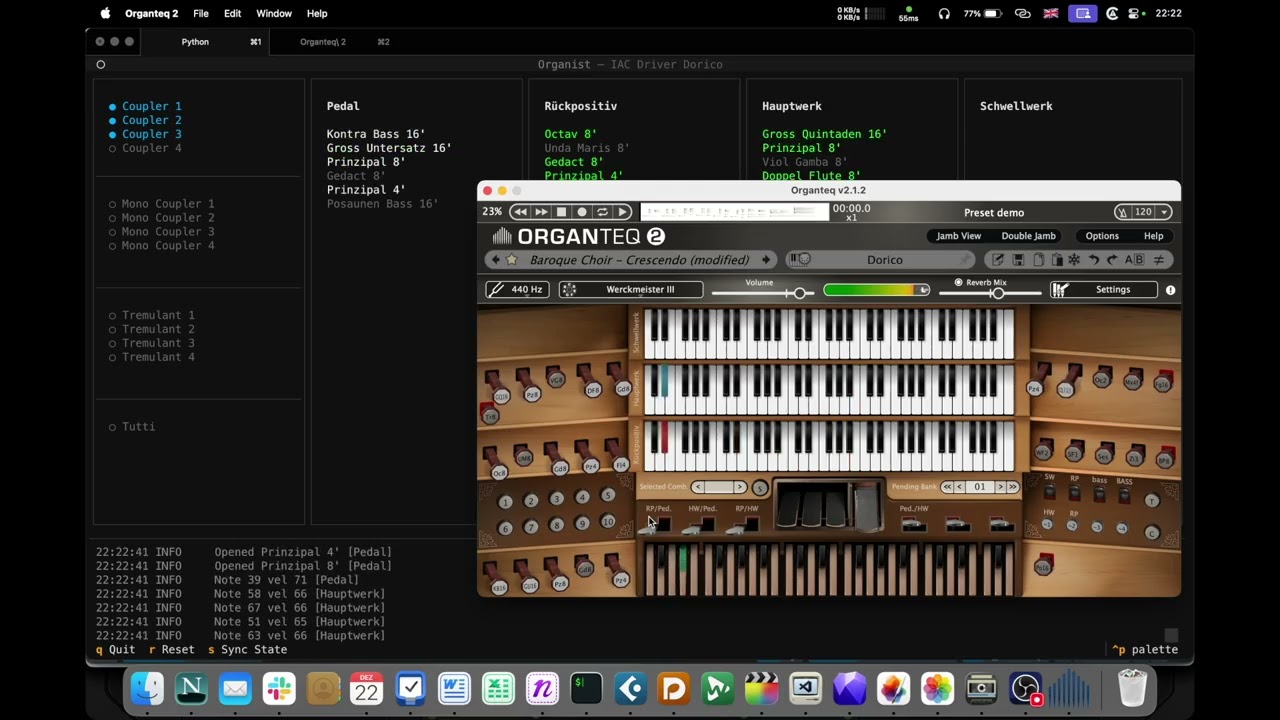Play the Organteq preset demo
The width and height of the screenshot is (1280, 720).
622,212
